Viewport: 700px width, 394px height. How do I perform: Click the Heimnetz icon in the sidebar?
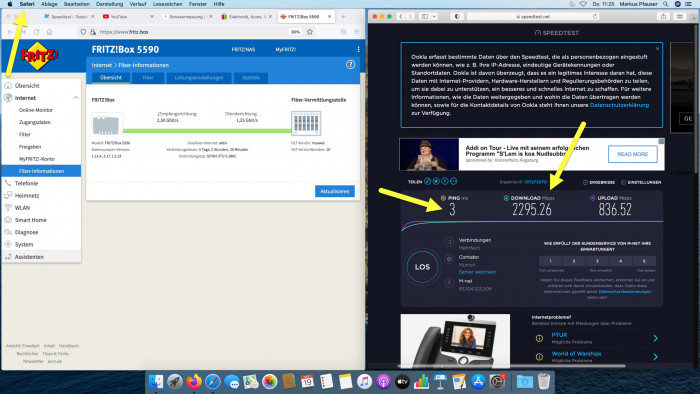[8, 195]
